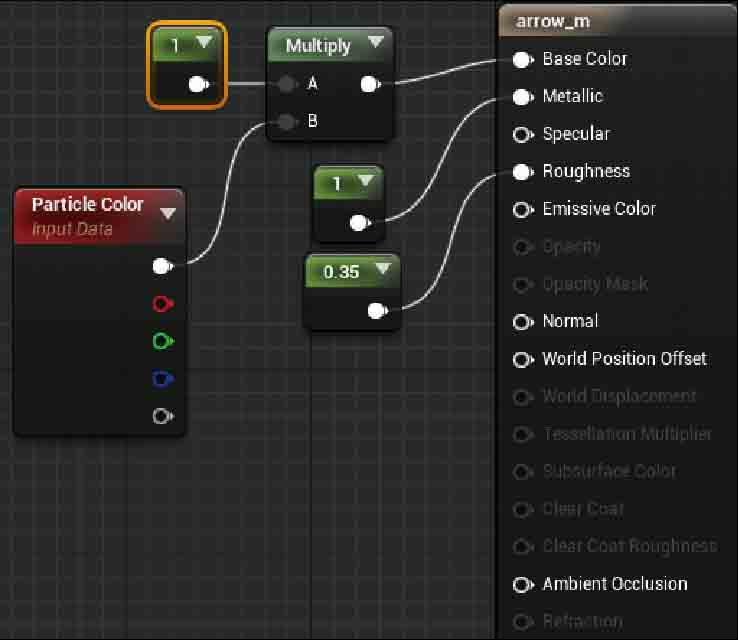Click the Specular input pin
Viewport: 738px width, 640px height.
pyautogui.click(x=521, y=134)
